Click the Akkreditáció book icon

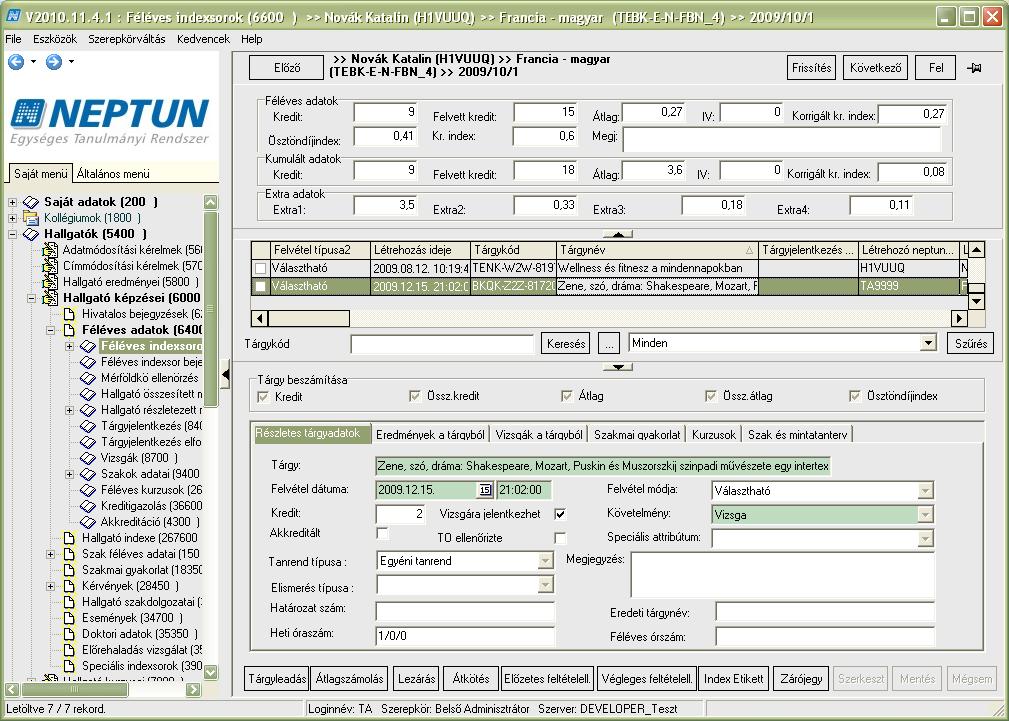pos(88,522)
